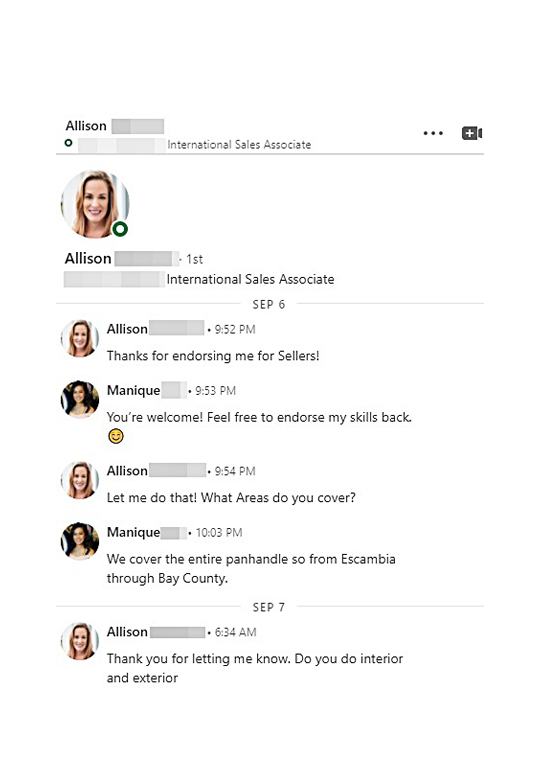Open the three-dot more options menu
The width and height of the screenshot is (551, 774).
[433, 133]
